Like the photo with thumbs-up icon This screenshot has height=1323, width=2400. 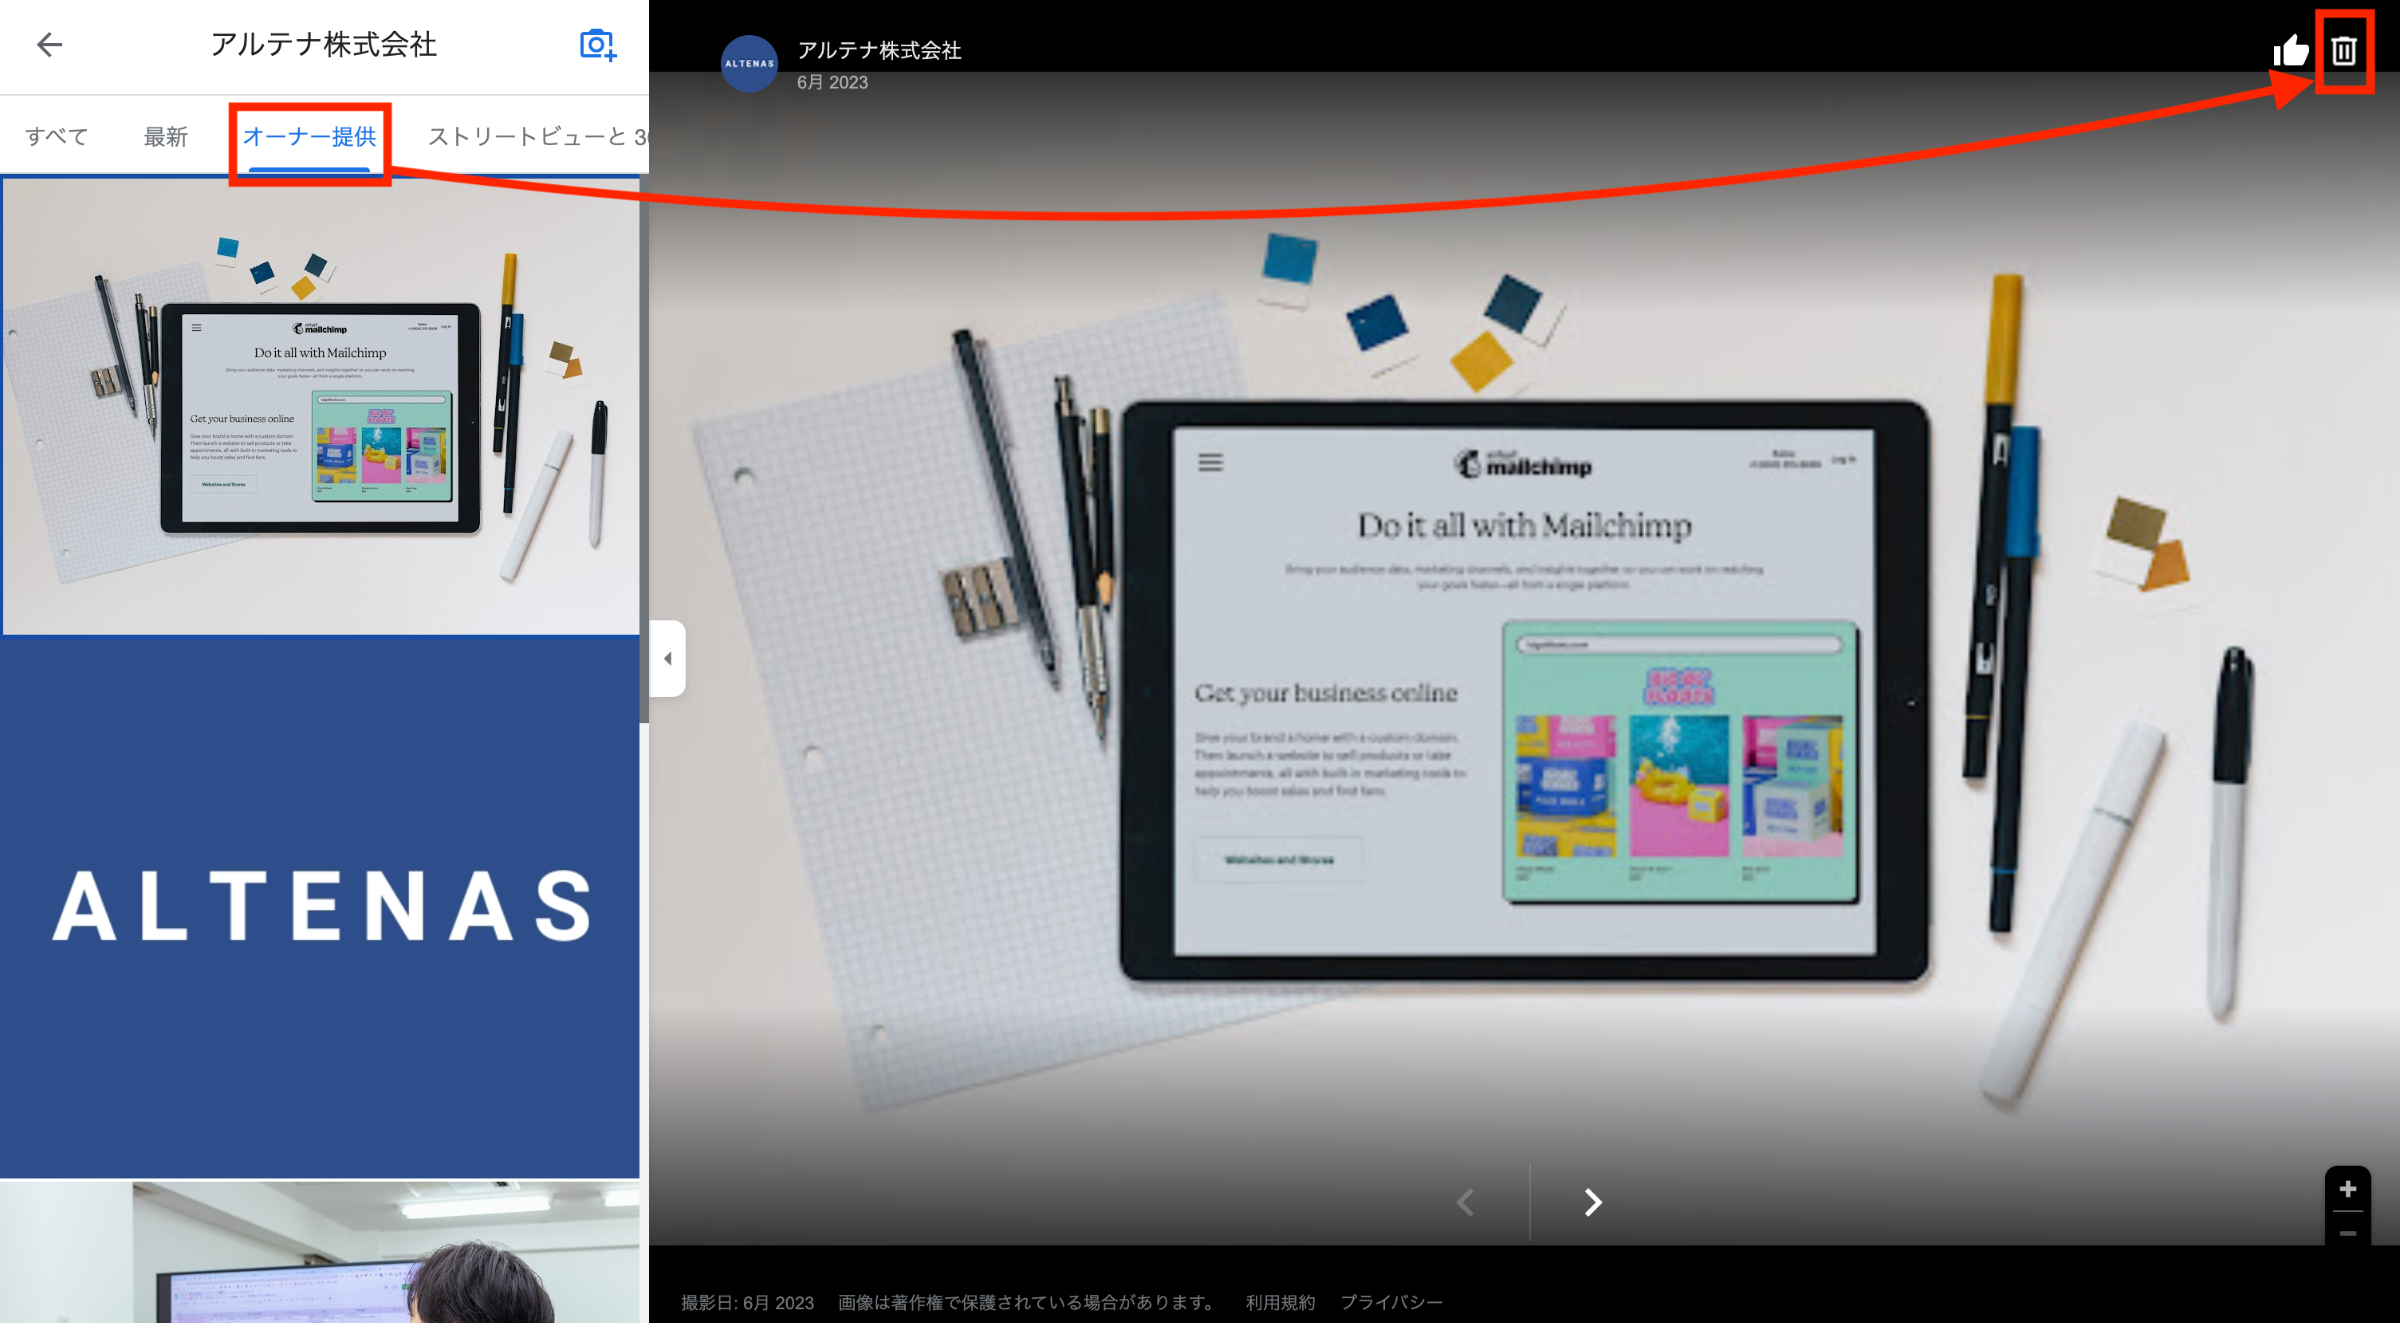[x=2290, y=50]
